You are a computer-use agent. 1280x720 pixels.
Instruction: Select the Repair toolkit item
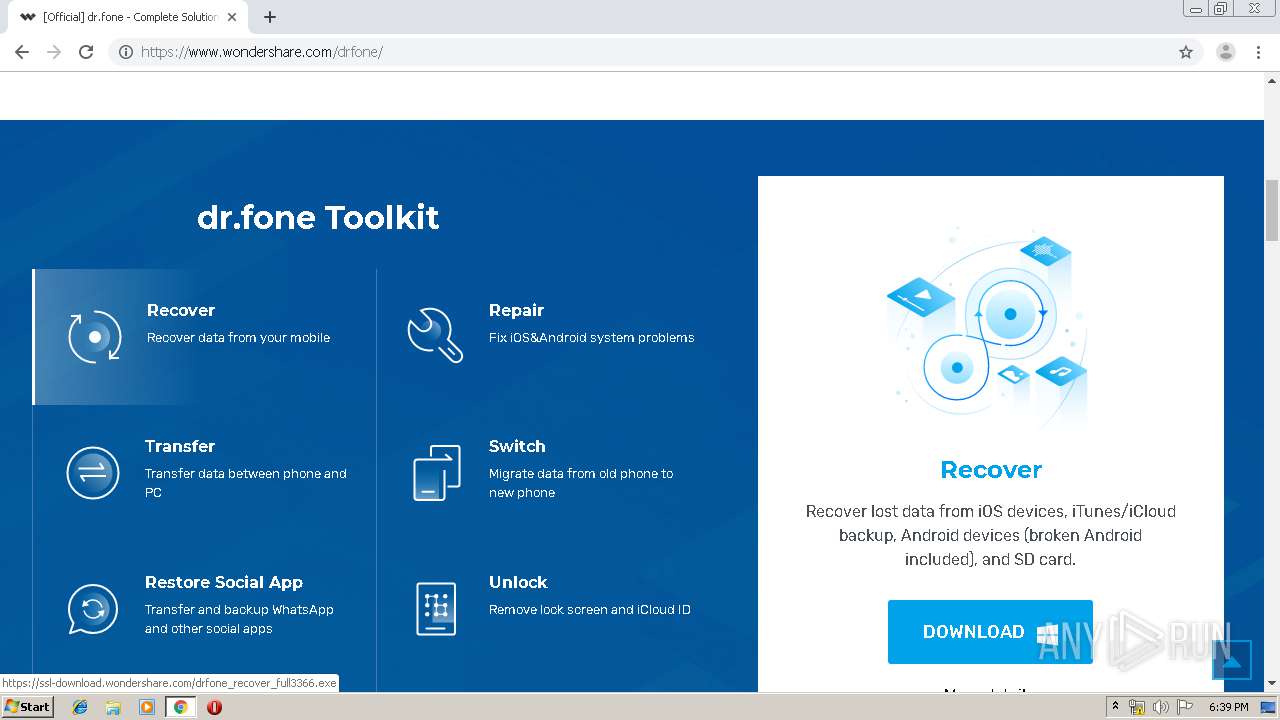[548, 337]
